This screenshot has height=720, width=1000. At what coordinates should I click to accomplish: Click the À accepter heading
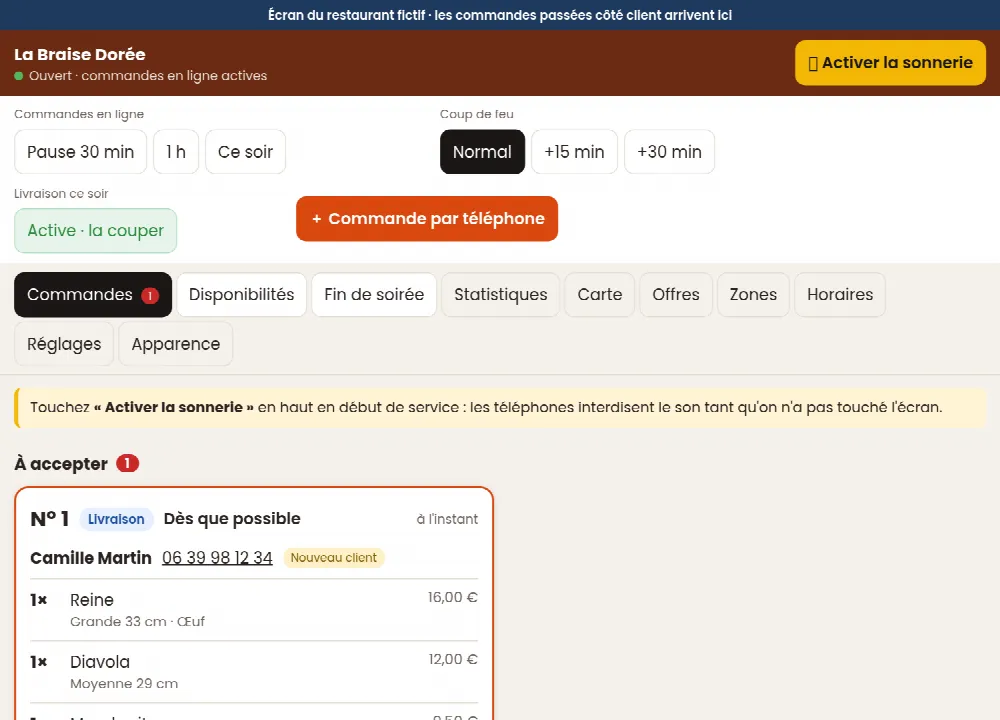pos(61,464)
